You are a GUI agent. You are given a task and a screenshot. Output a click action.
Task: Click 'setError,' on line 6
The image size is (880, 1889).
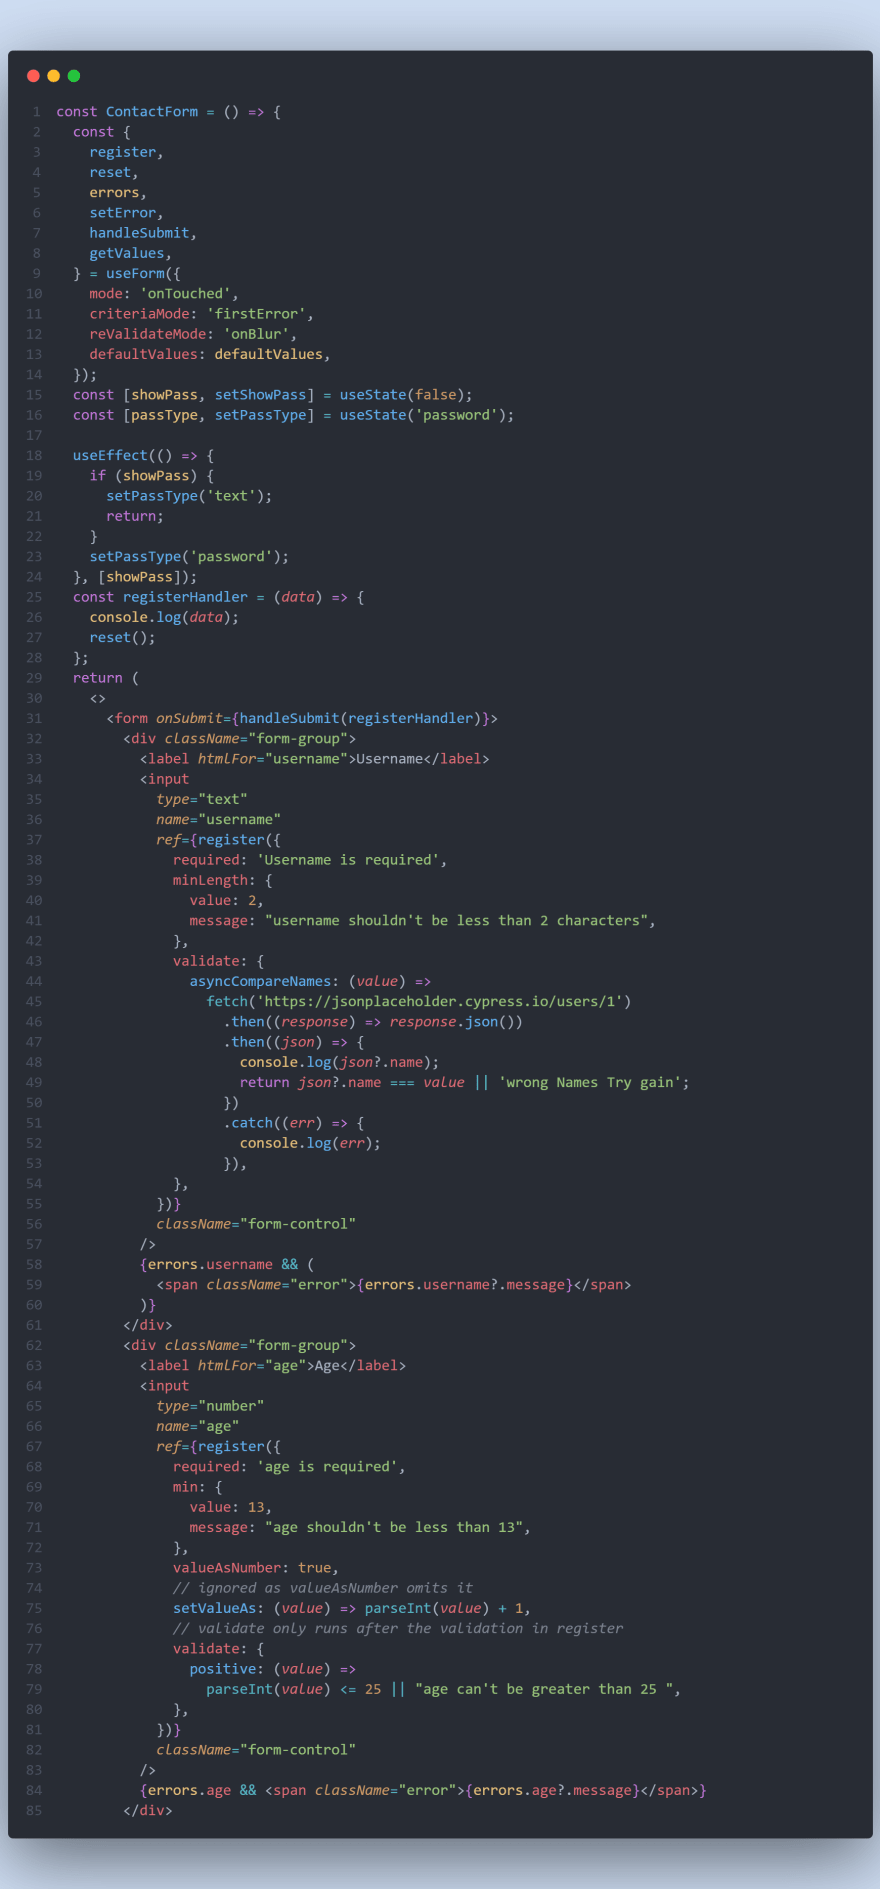[x=127, y=213]
